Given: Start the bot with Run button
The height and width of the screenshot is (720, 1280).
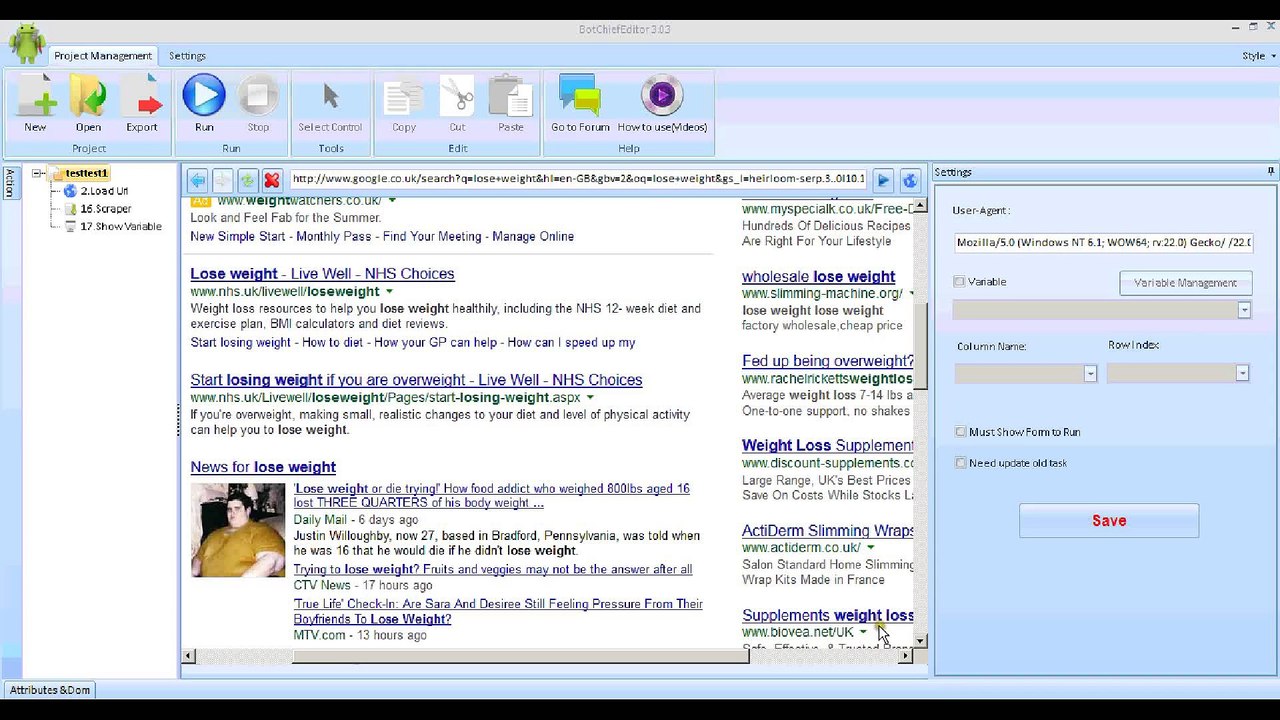Looking at the screenshot, I should (x=204, y=103).
